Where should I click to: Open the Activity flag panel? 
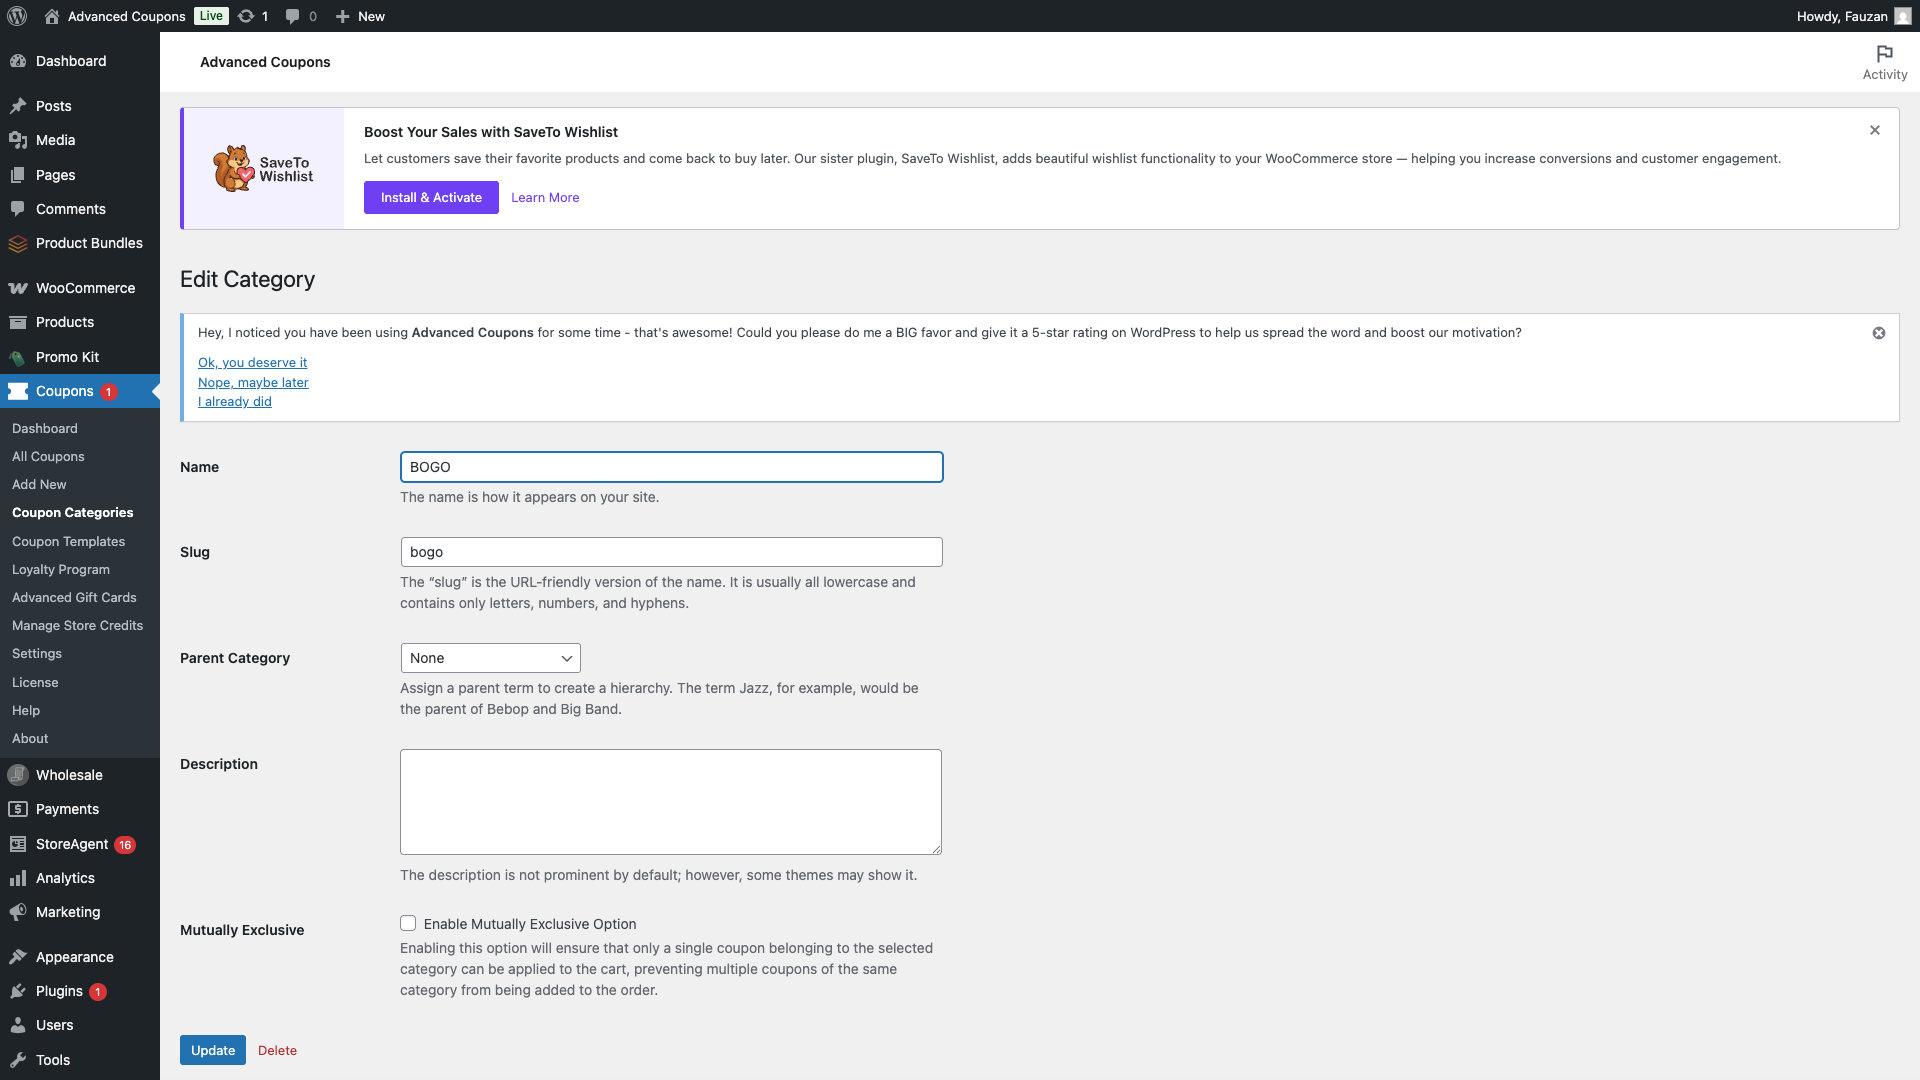pyautogui.click(x=1884, y=62)
